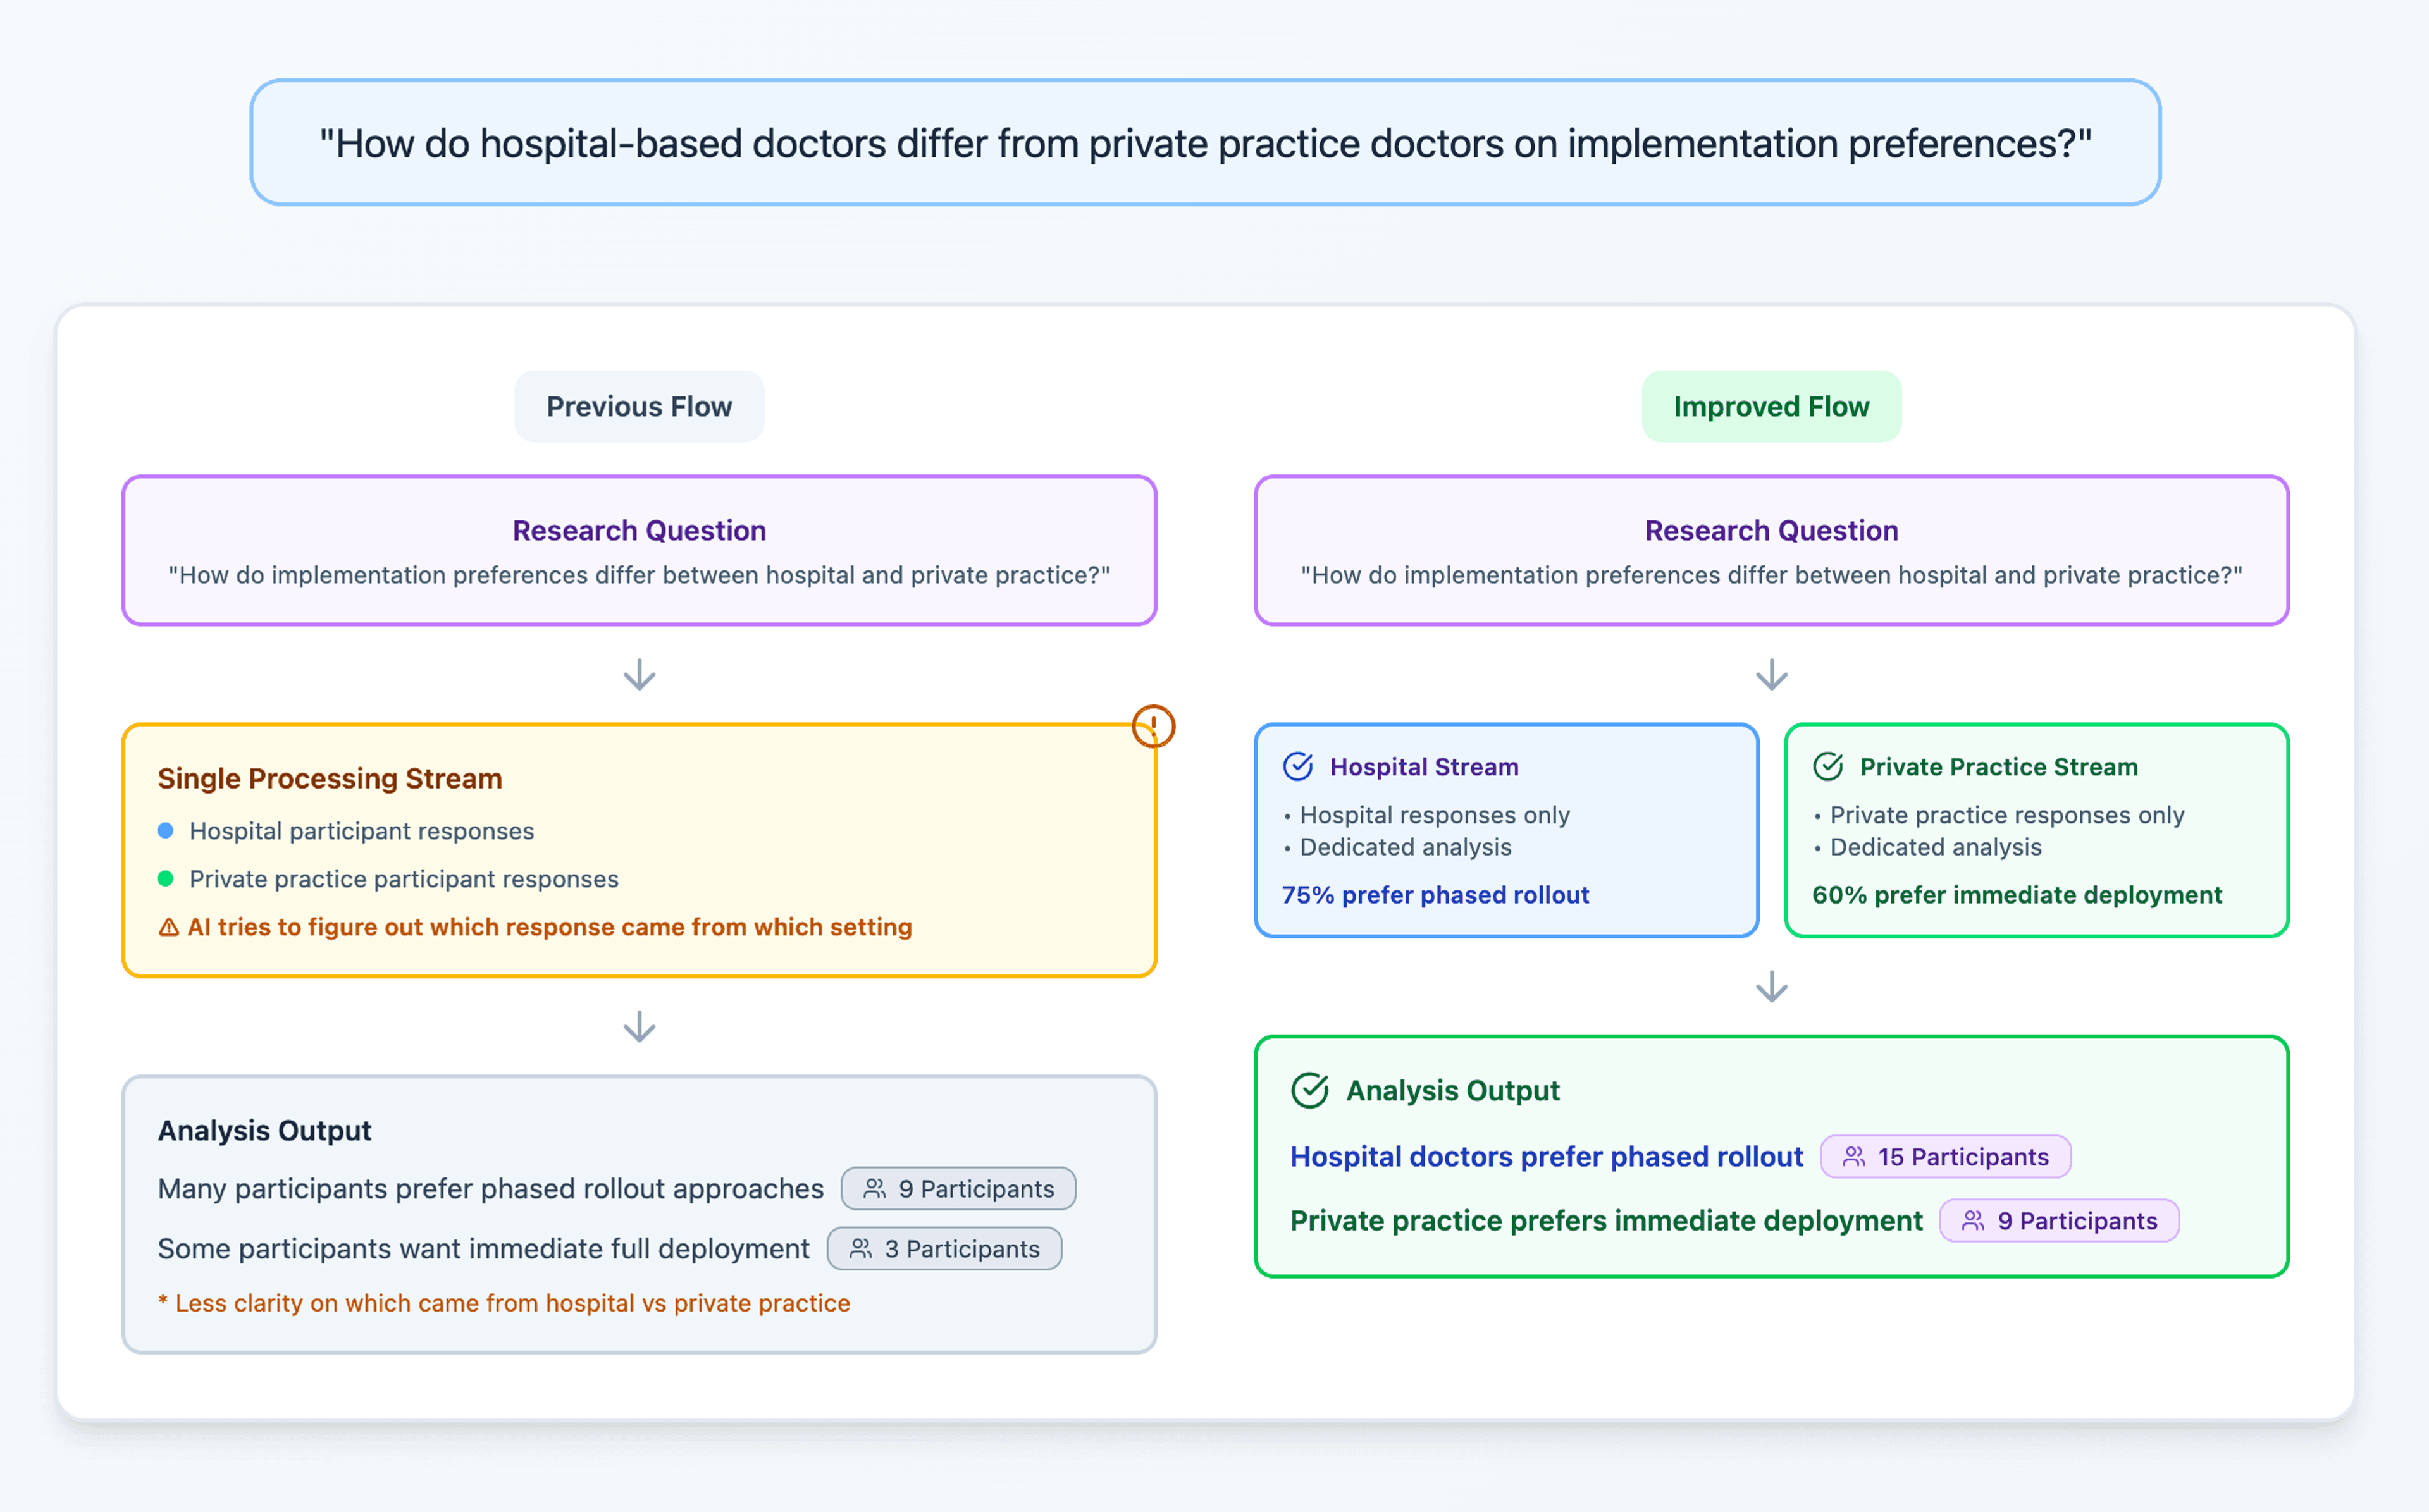The width and height of the screenshot is (2429, 1512).
Task: Click 'Research Question' heading in Improved Flow
Action: 1771,531
